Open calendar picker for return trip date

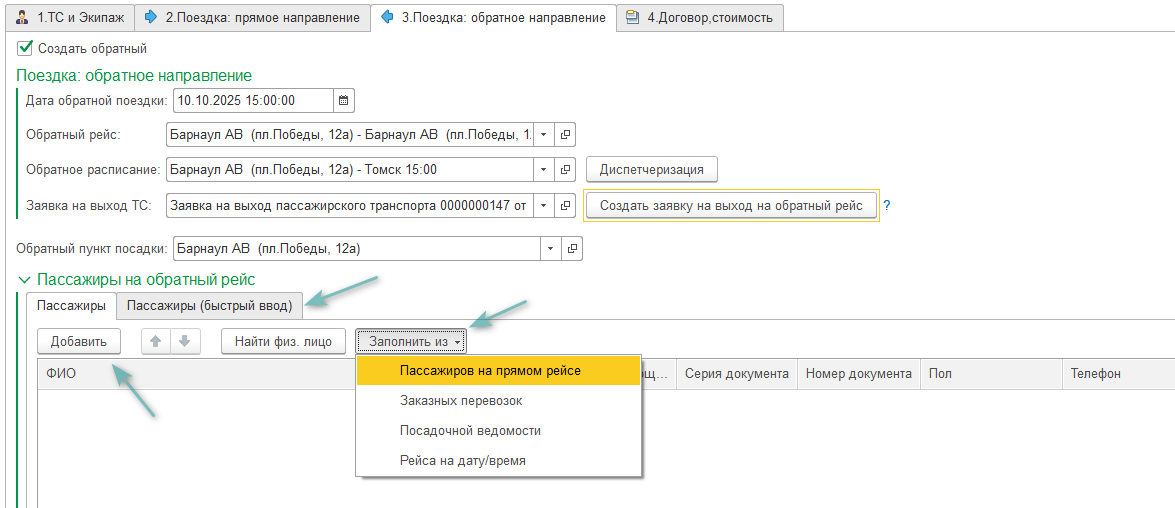coord(344,101)
